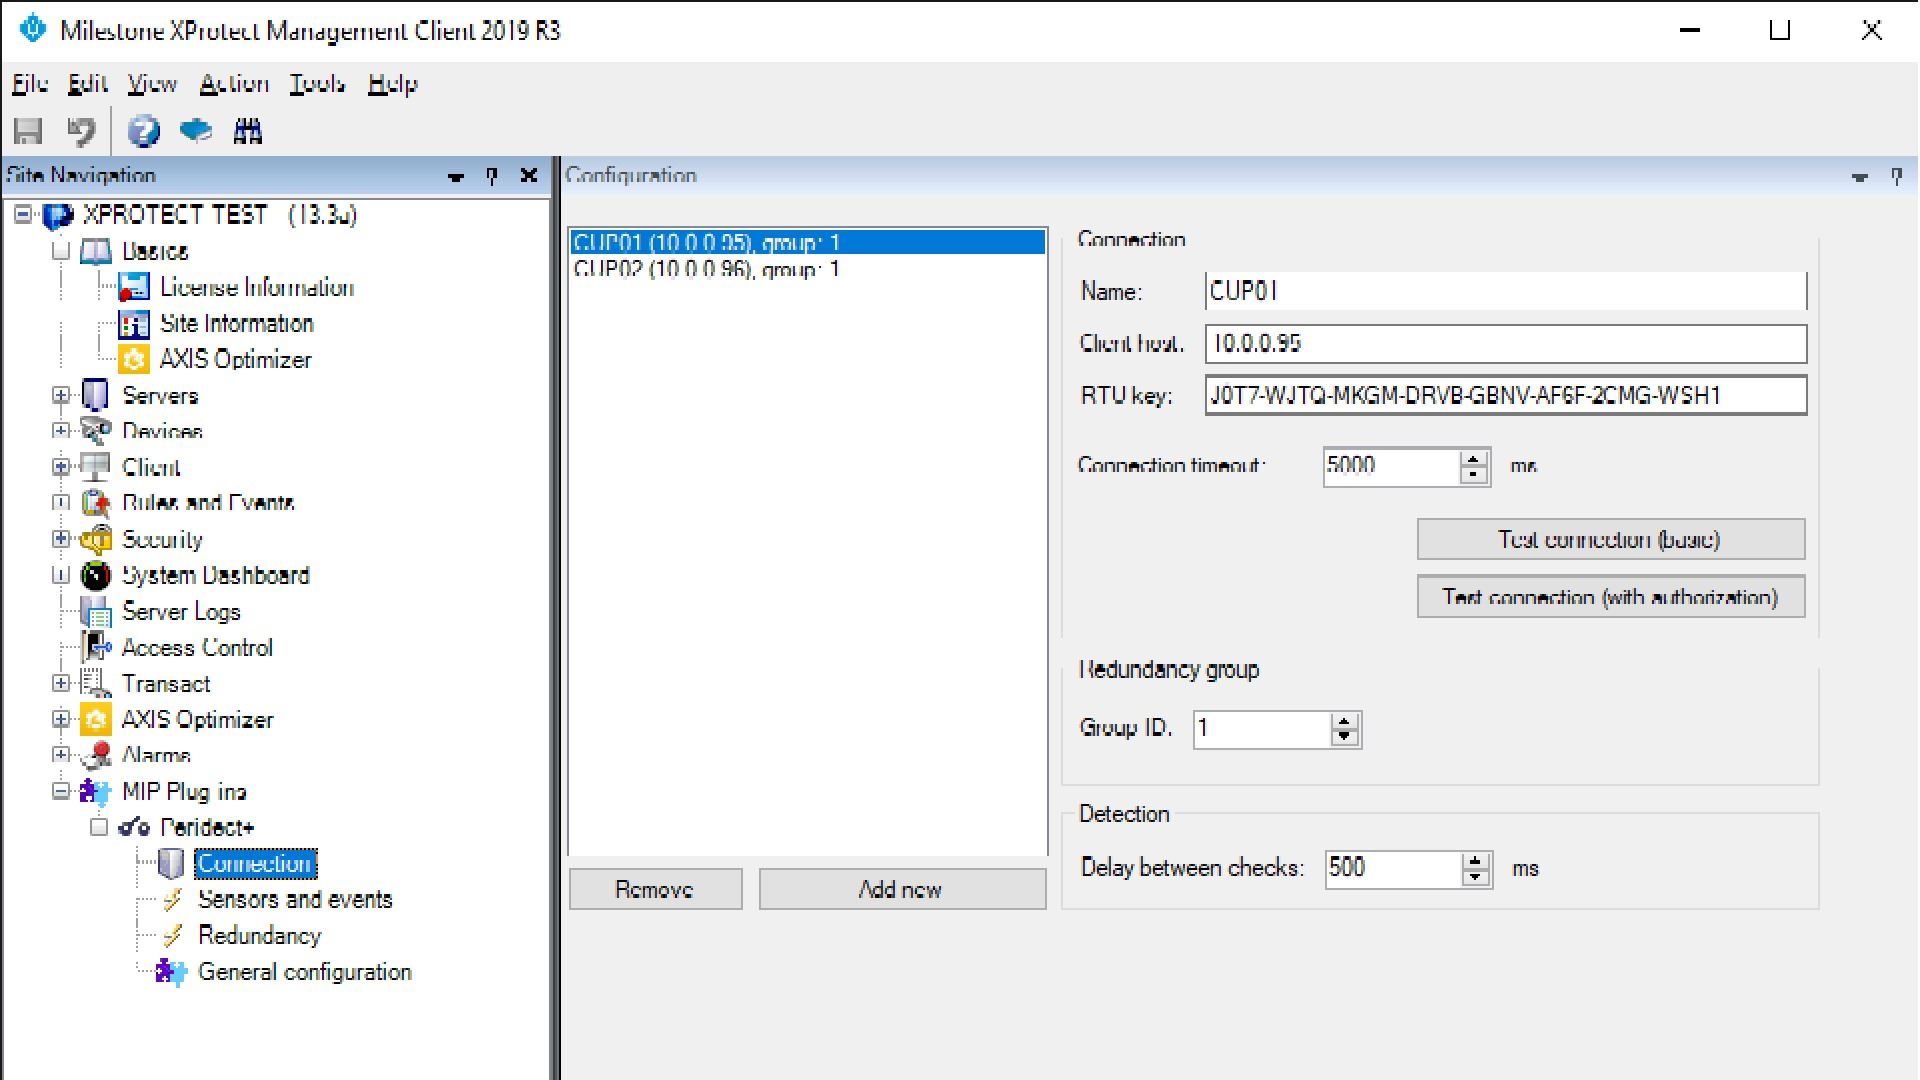Click the Undo toolbar icon
This screenshot has width=1920, height=1080.
pos(80,131)
